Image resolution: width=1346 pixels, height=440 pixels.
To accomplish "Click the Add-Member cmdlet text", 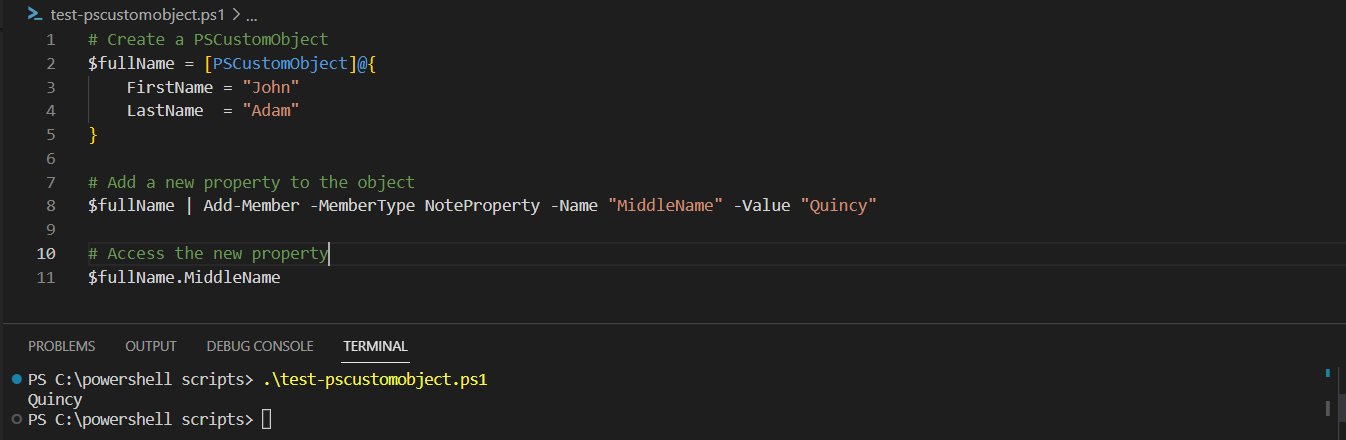I will pyautogui.click(x=251, y=206).
